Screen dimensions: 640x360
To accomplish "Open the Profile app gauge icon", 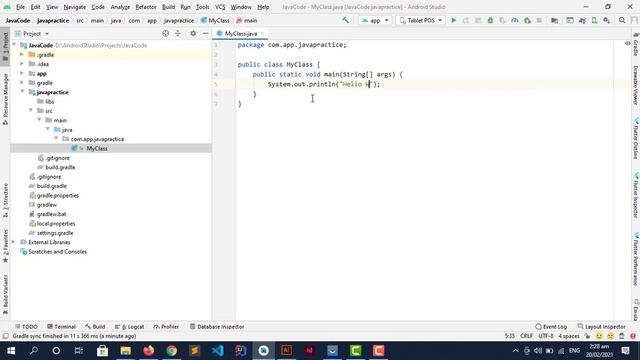I will click(x=515, y=20).
